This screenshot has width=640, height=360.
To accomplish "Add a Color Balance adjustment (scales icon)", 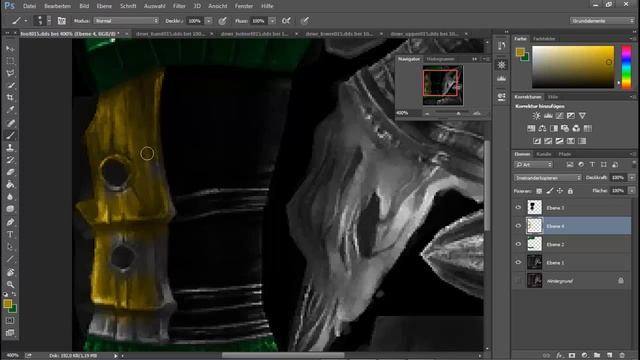I will coord(542,129).
